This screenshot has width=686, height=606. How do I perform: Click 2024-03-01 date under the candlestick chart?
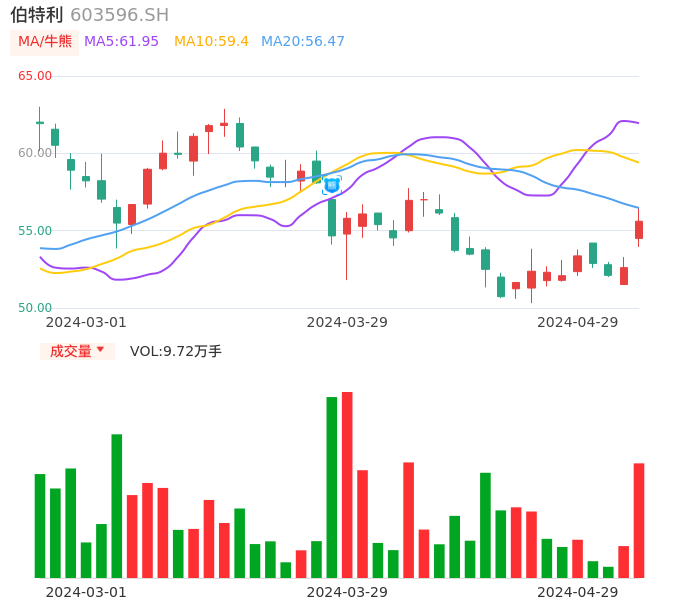86,322
